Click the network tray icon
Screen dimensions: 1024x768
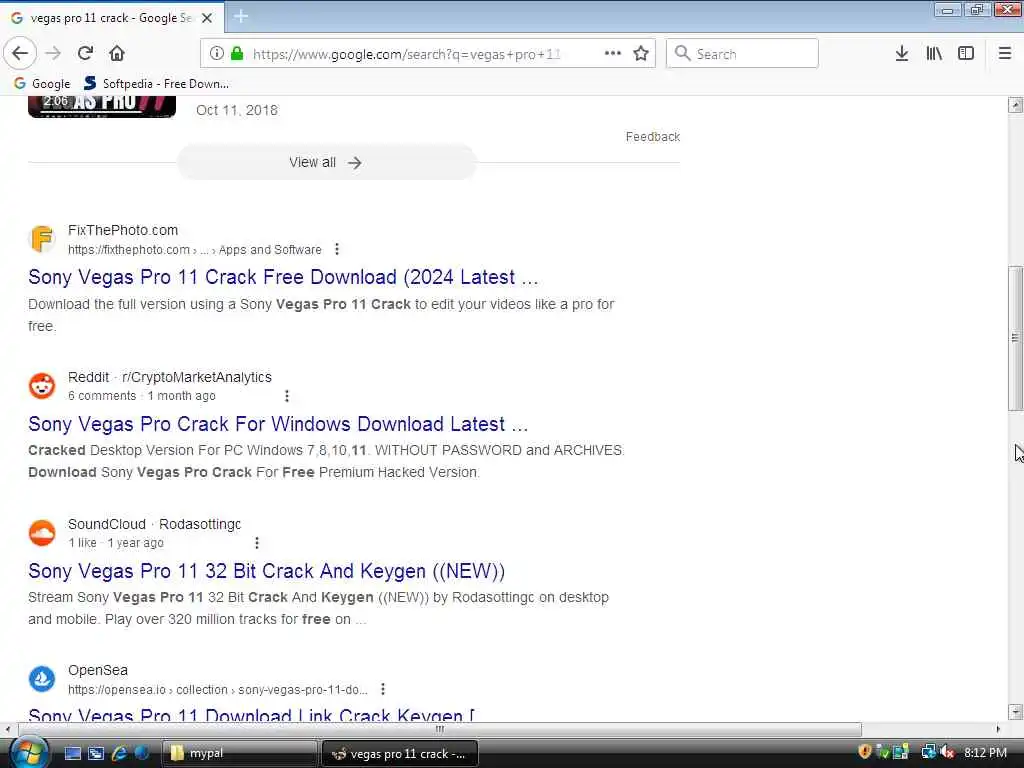[x=928, y=752]
